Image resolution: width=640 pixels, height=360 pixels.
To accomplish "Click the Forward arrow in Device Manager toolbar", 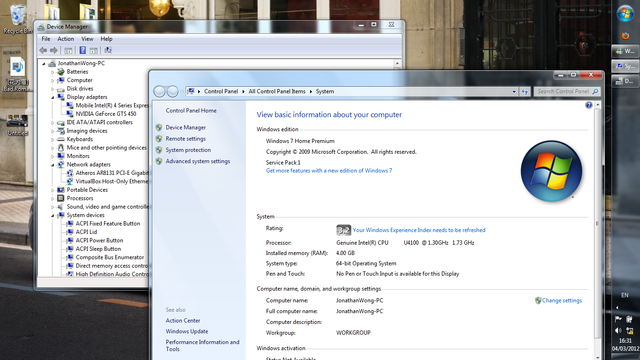I will tap(54, 50).
